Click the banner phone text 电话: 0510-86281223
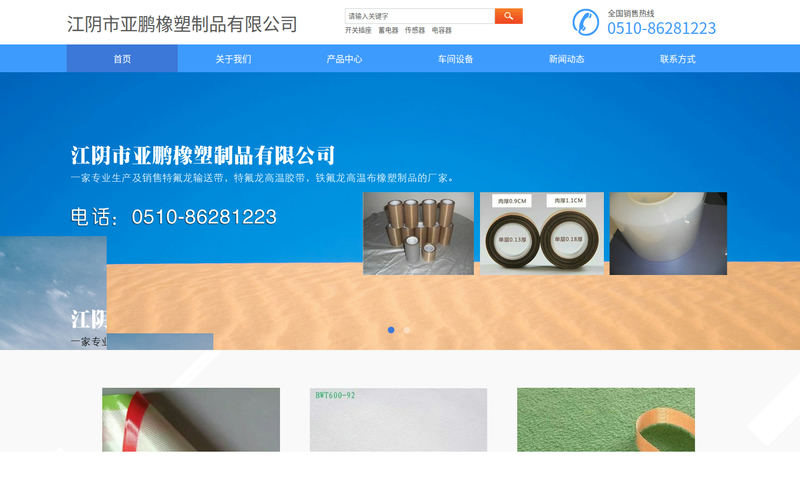This screenshot has width=800, height=500. (173, 217)
